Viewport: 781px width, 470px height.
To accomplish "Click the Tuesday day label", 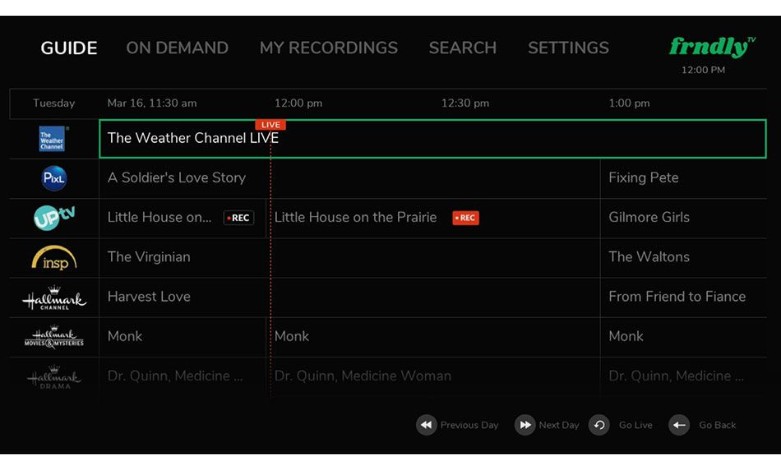I will coord(54,104).
